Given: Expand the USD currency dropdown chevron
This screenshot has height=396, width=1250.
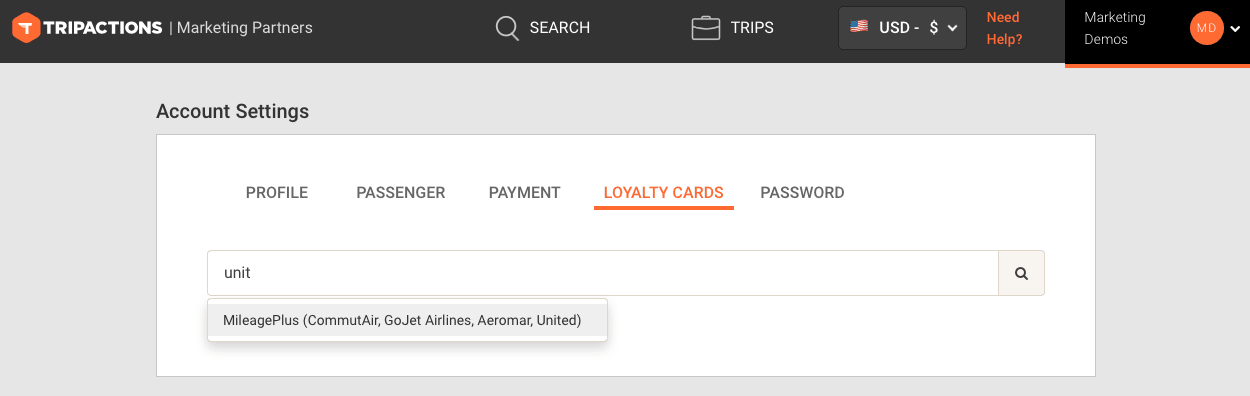Looking at the screenshot, I should (952, 28).
